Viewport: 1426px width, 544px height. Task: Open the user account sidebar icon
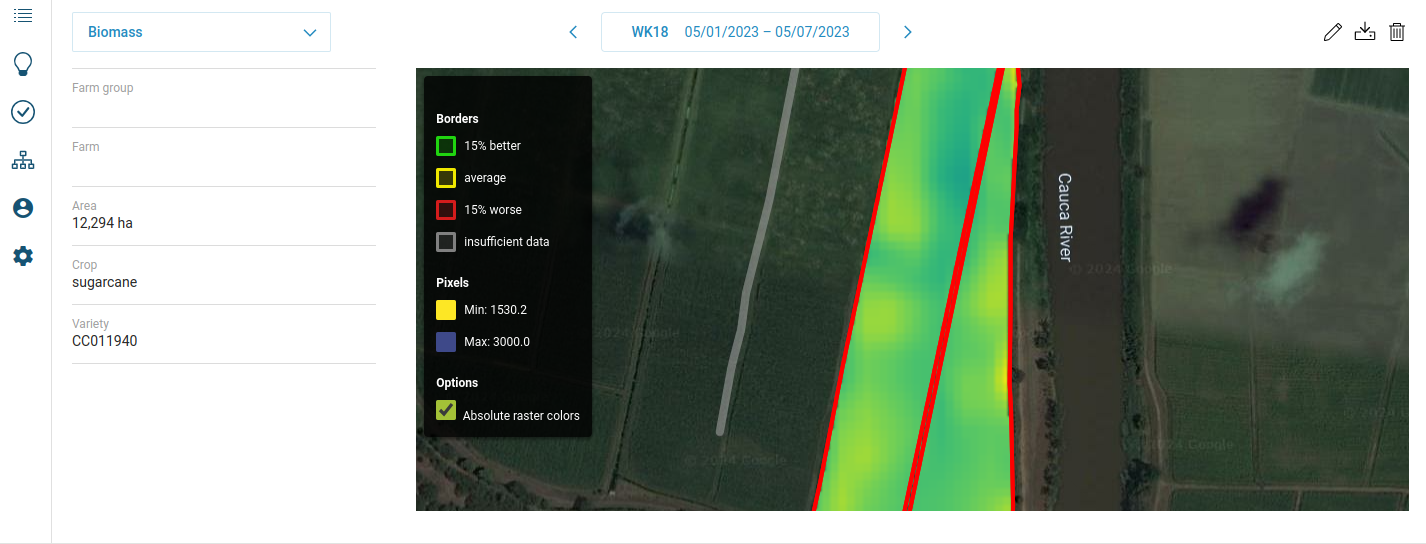(23, 208)
